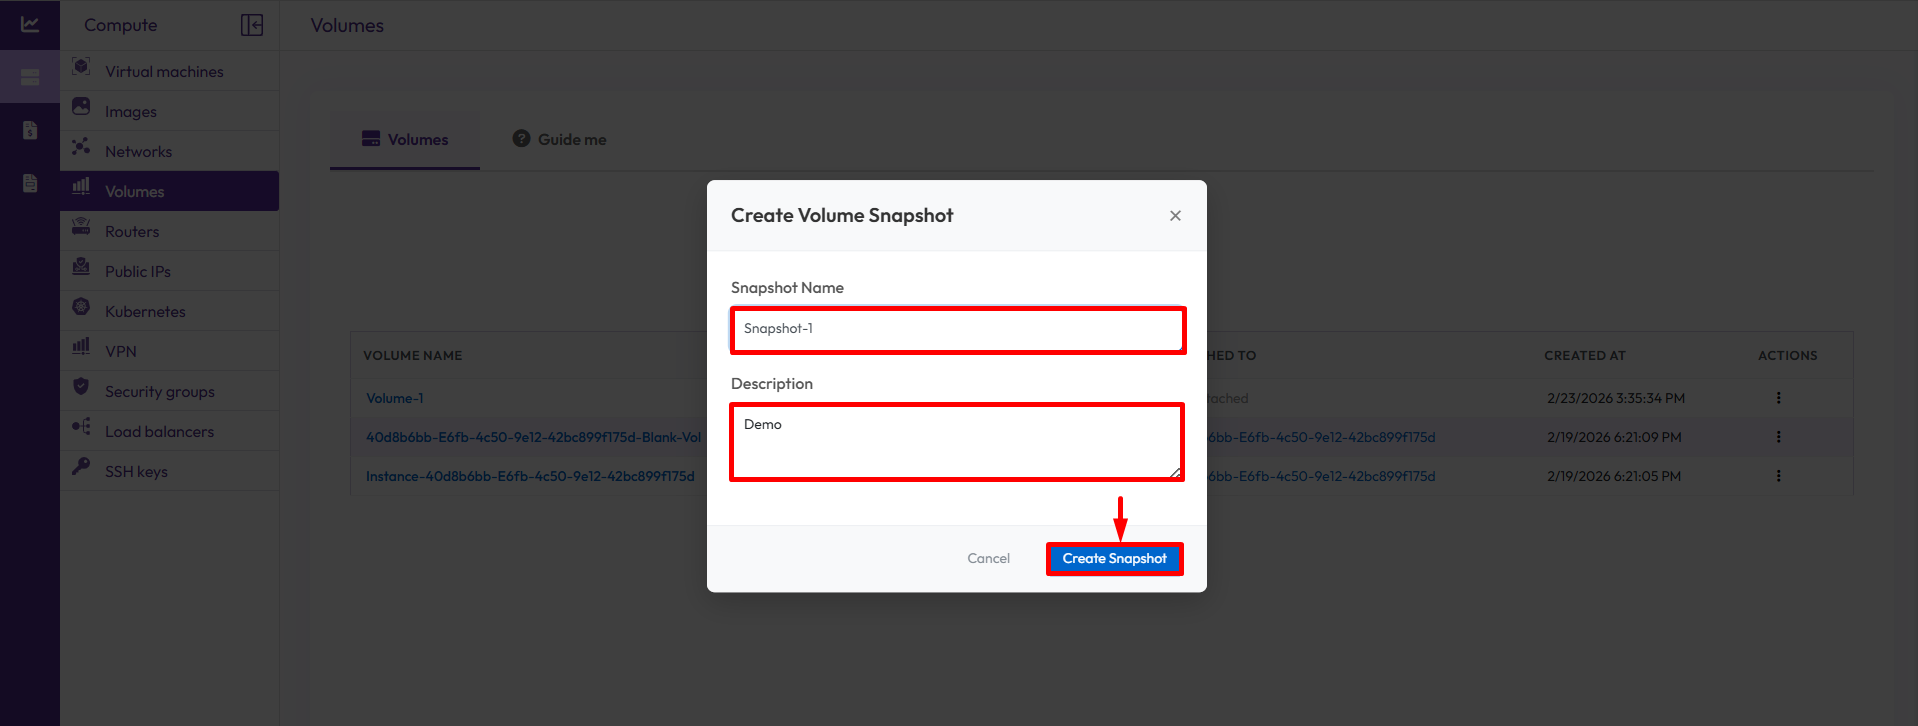
Task: Click the SSH keys key icon
Action: point(81,467)
